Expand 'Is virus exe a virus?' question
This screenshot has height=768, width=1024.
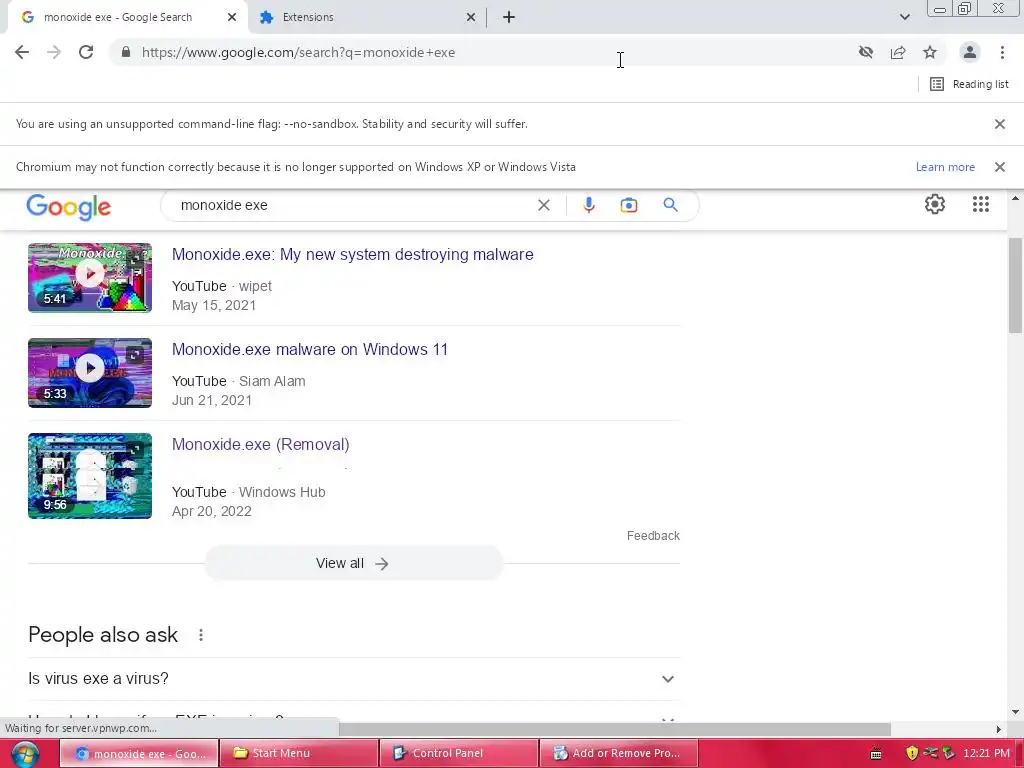point(354,679)
